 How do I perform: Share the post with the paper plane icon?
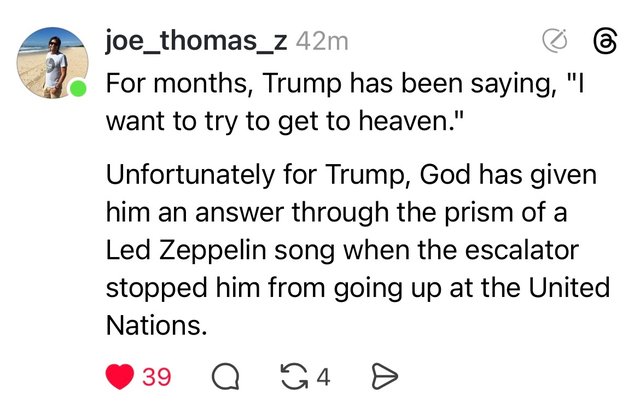385,376
